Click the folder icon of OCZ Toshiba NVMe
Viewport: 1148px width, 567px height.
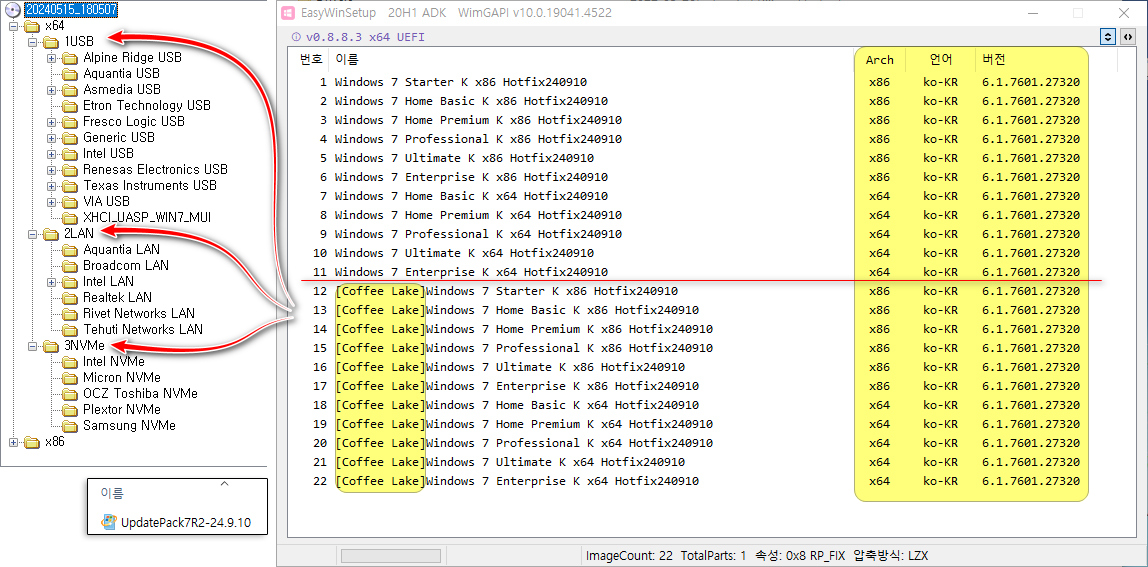pyautogui.click(x=70, y=394)
